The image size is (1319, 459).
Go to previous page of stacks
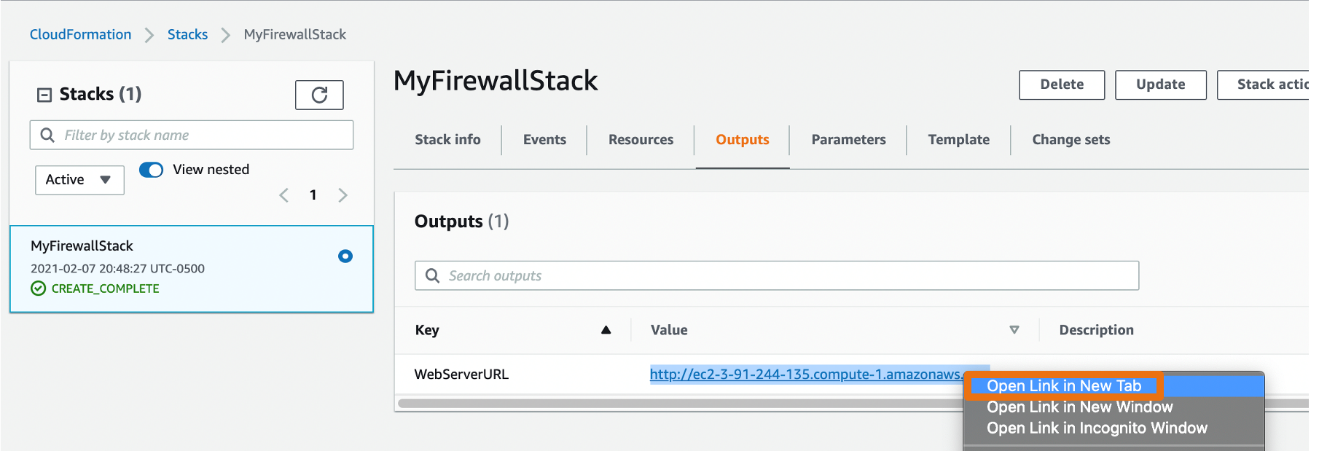(x=284, y=195)
